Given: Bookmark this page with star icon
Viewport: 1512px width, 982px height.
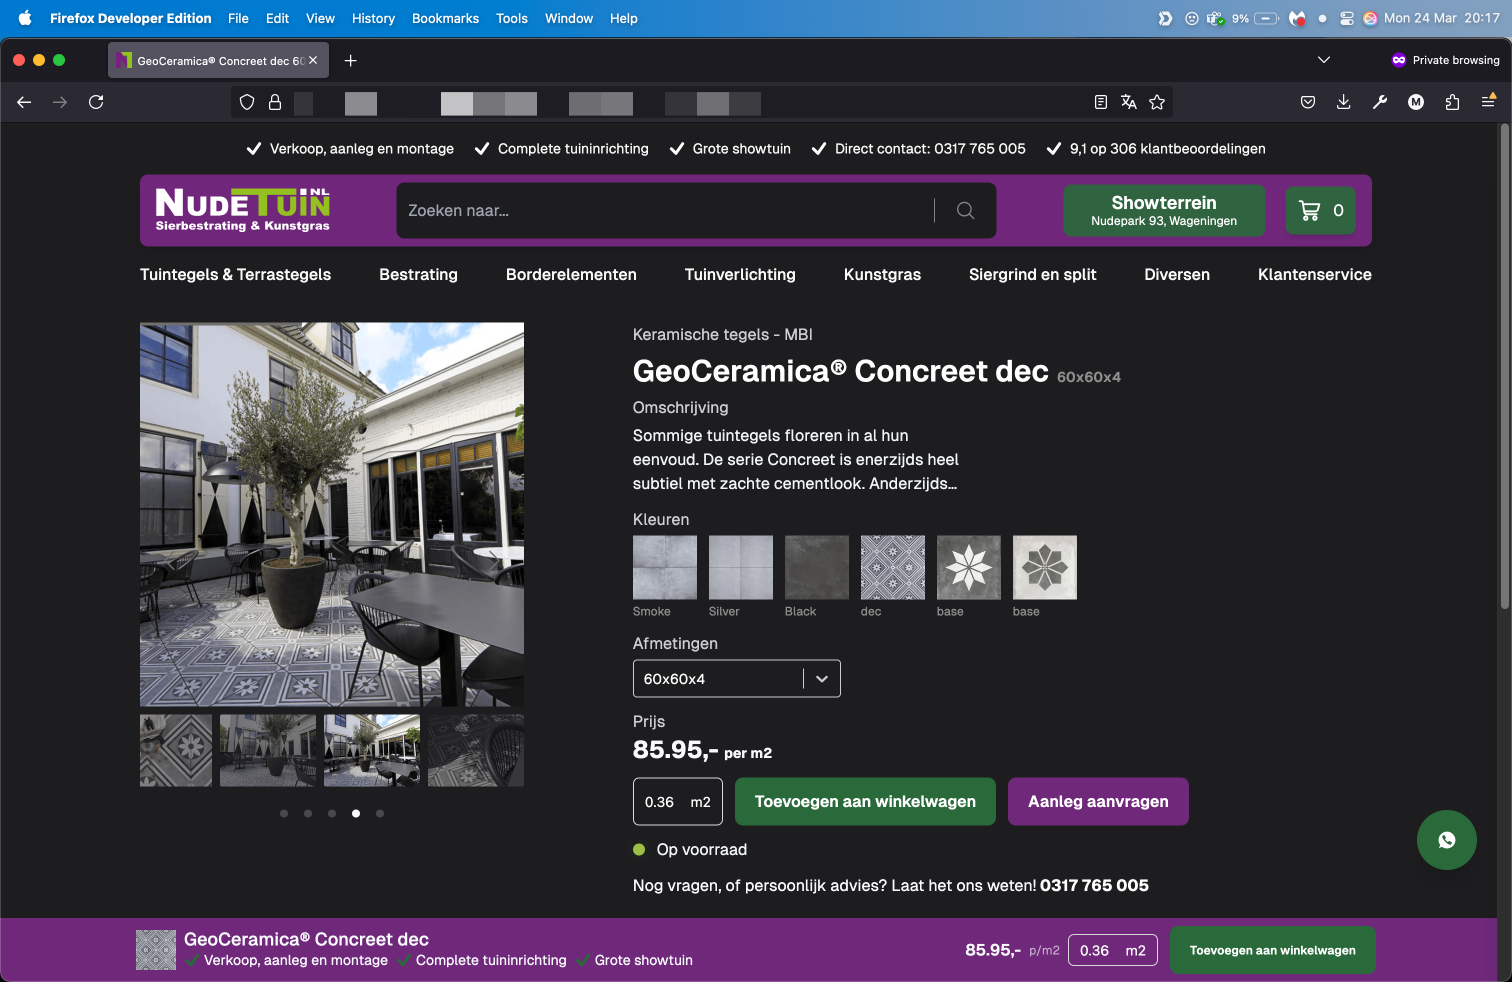Looking at the screenshot, I should tap(1157, 102).
